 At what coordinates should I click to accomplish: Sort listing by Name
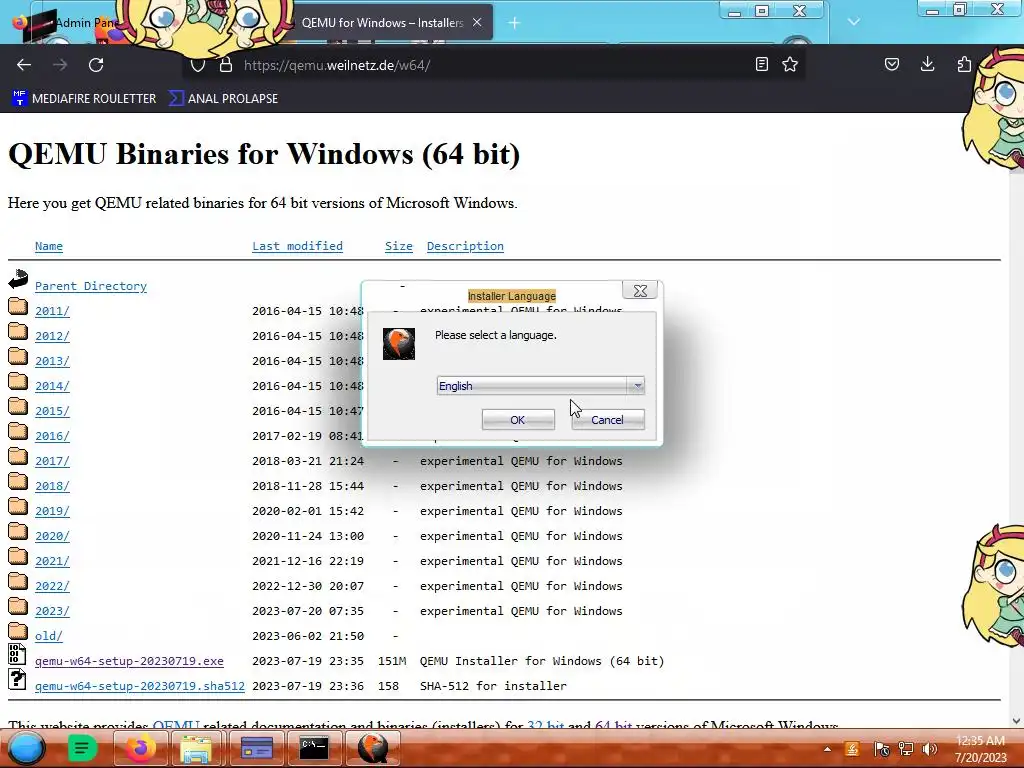point(49,246)
